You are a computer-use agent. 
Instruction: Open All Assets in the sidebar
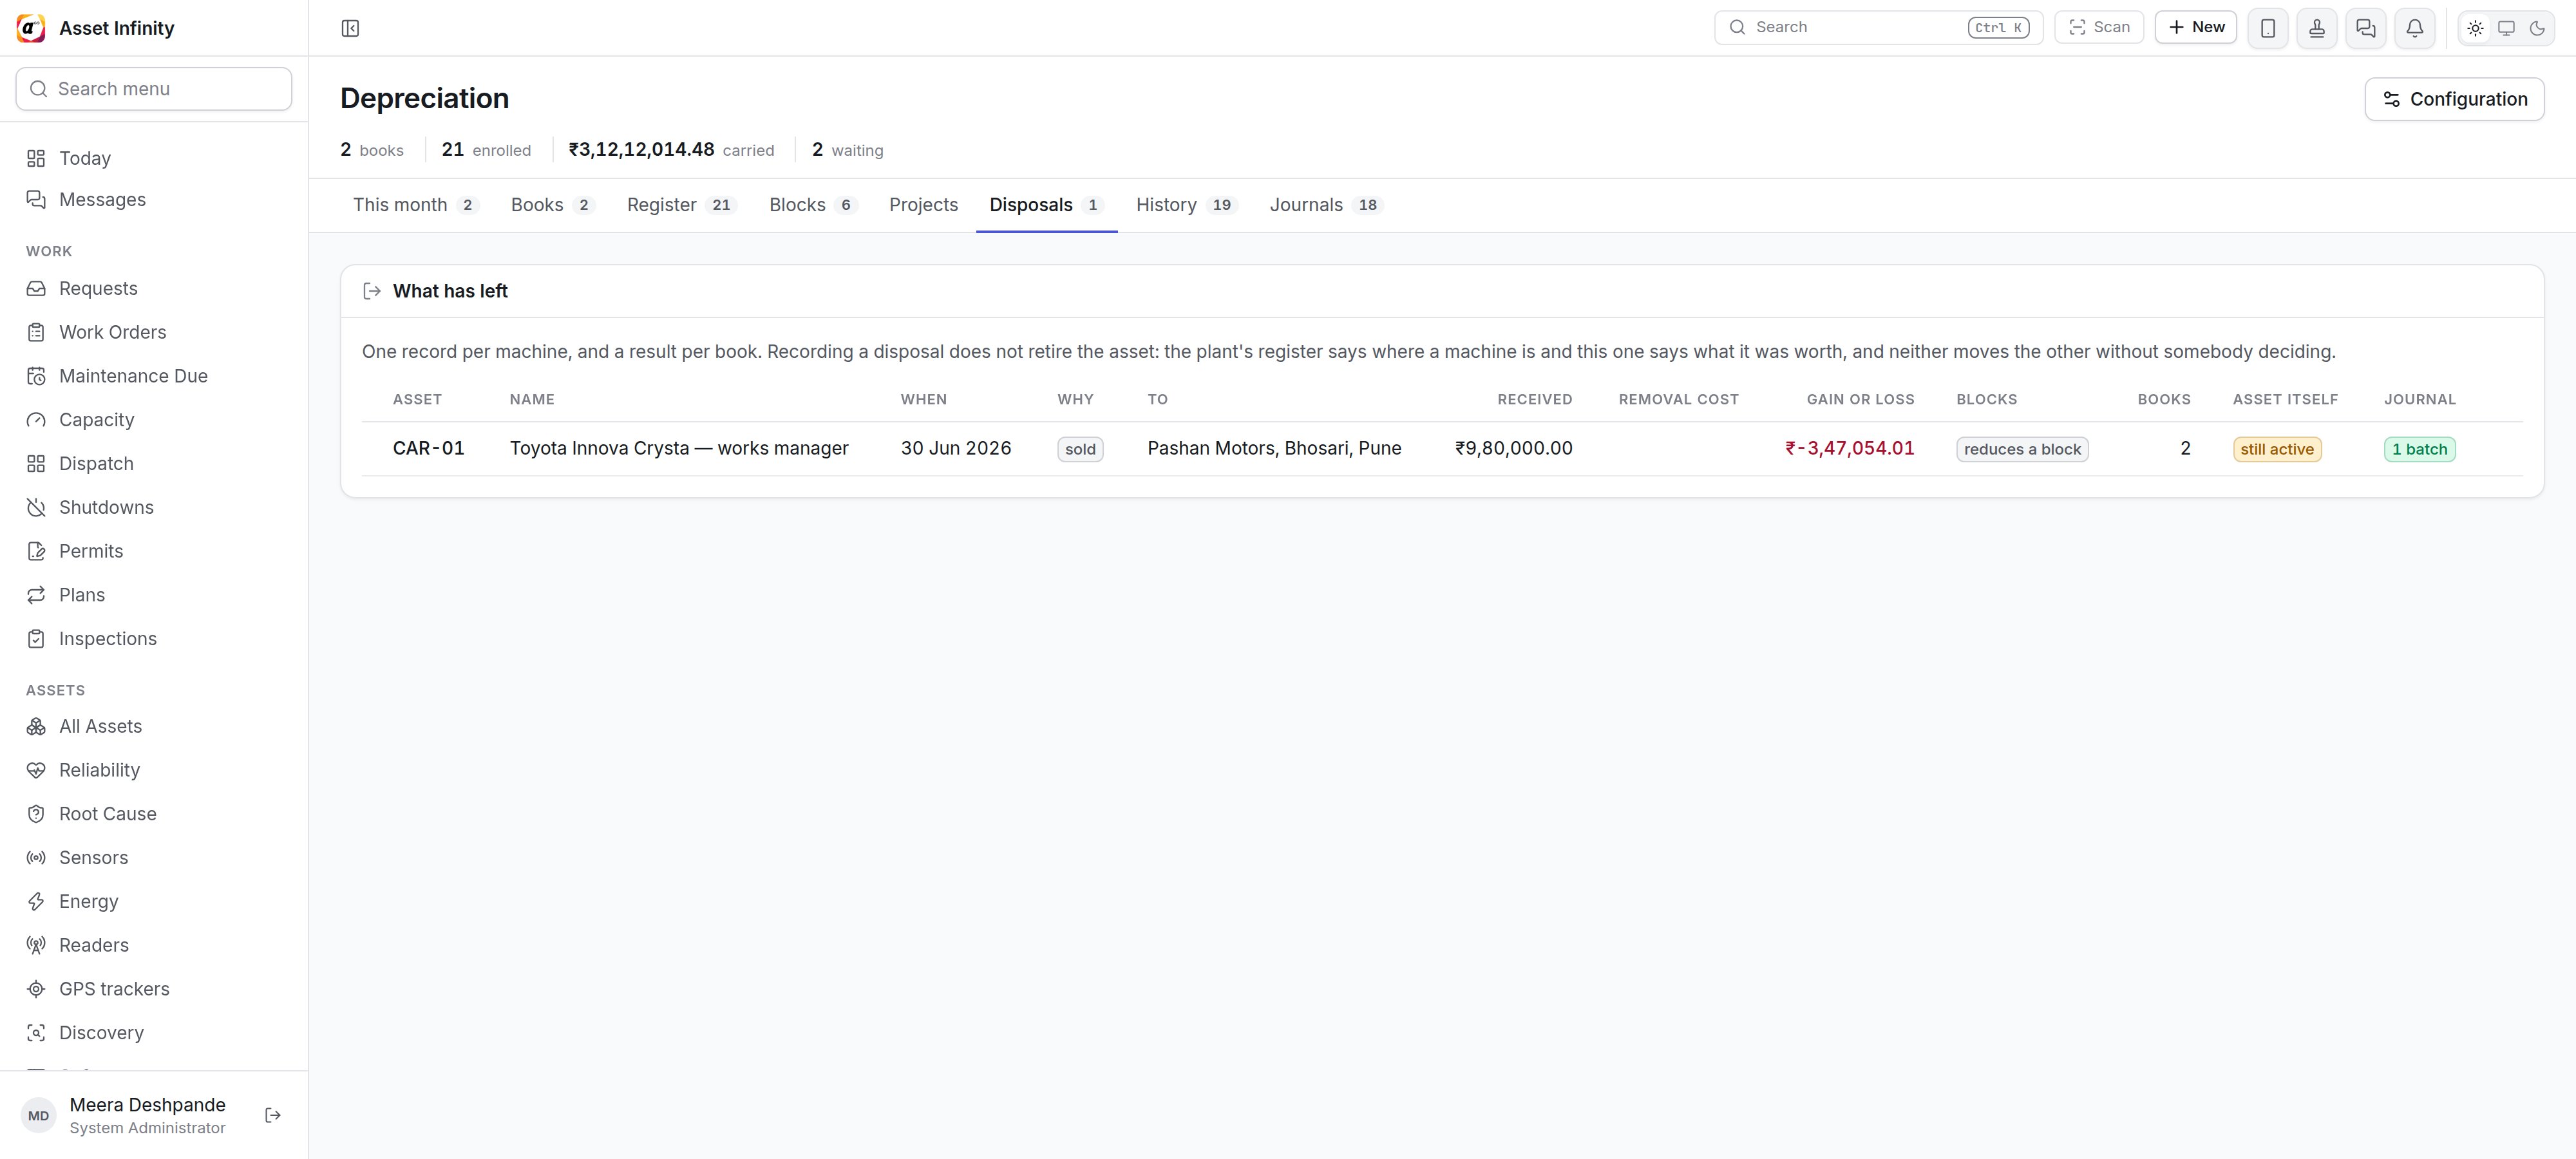tap(154, 726)
